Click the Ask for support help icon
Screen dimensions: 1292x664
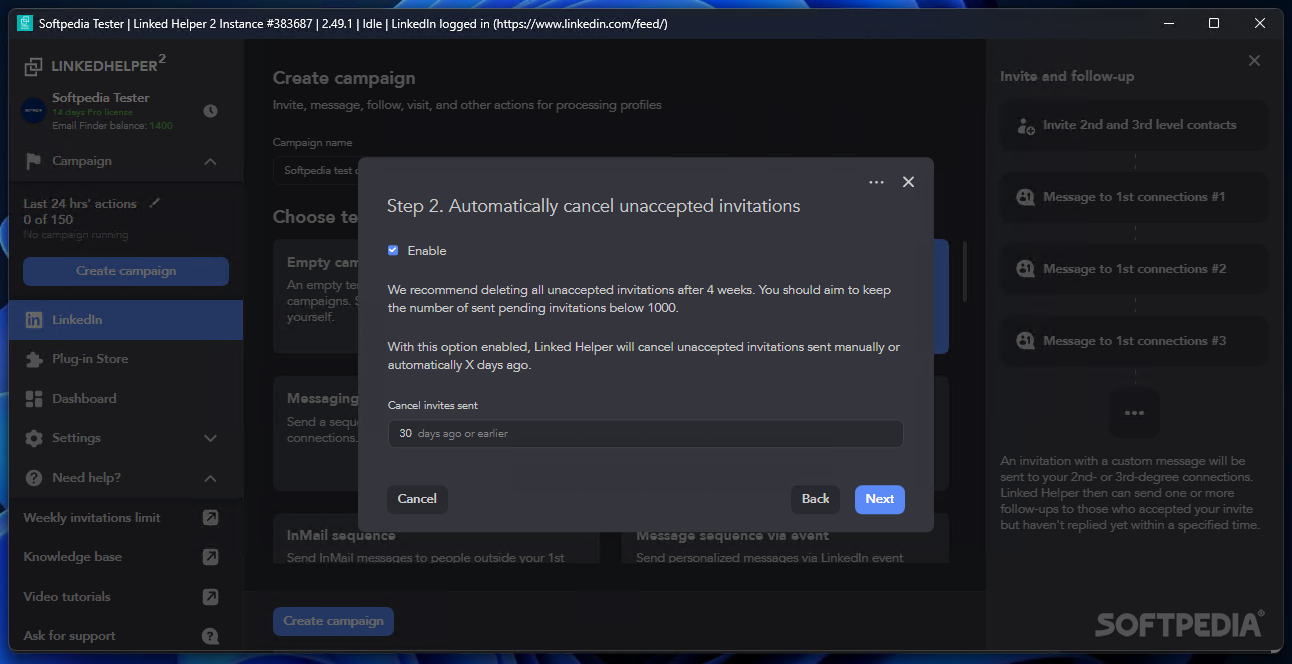point(210,636)
